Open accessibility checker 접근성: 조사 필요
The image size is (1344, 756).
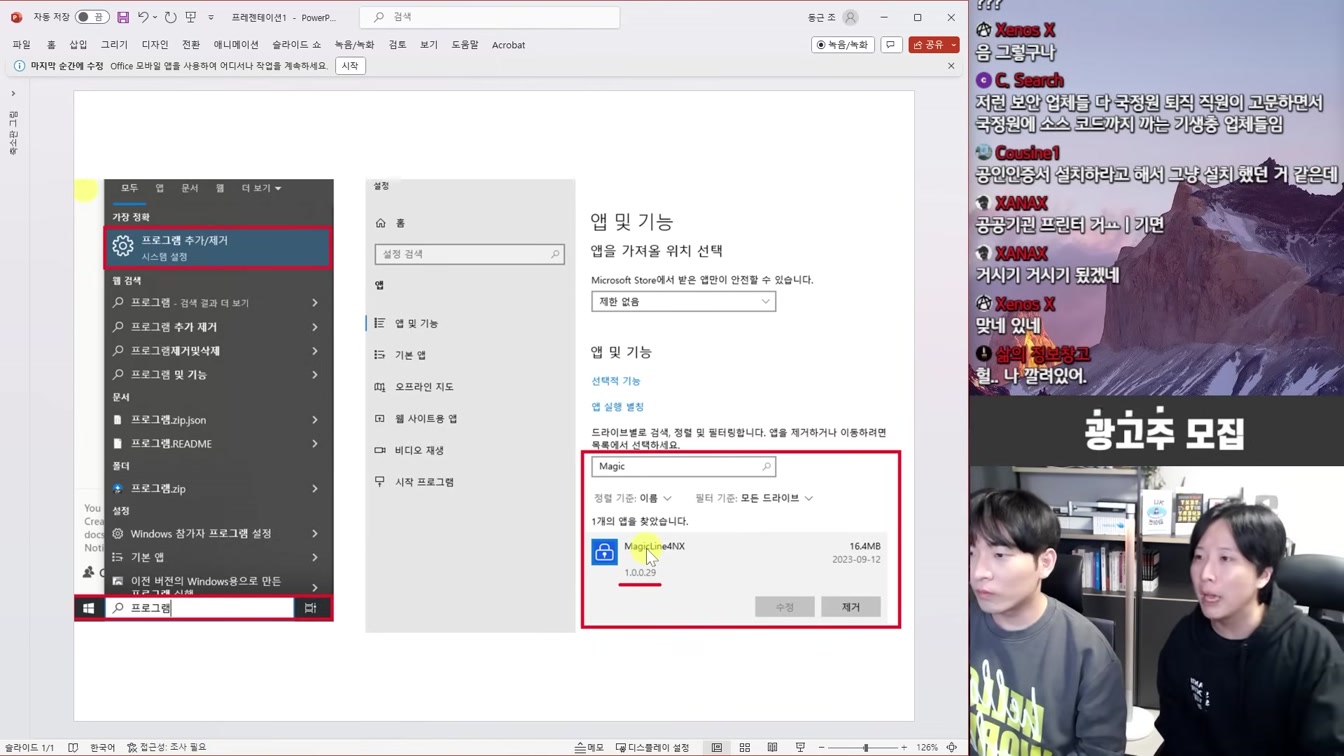pyautogui.click(x=166, y=747)
